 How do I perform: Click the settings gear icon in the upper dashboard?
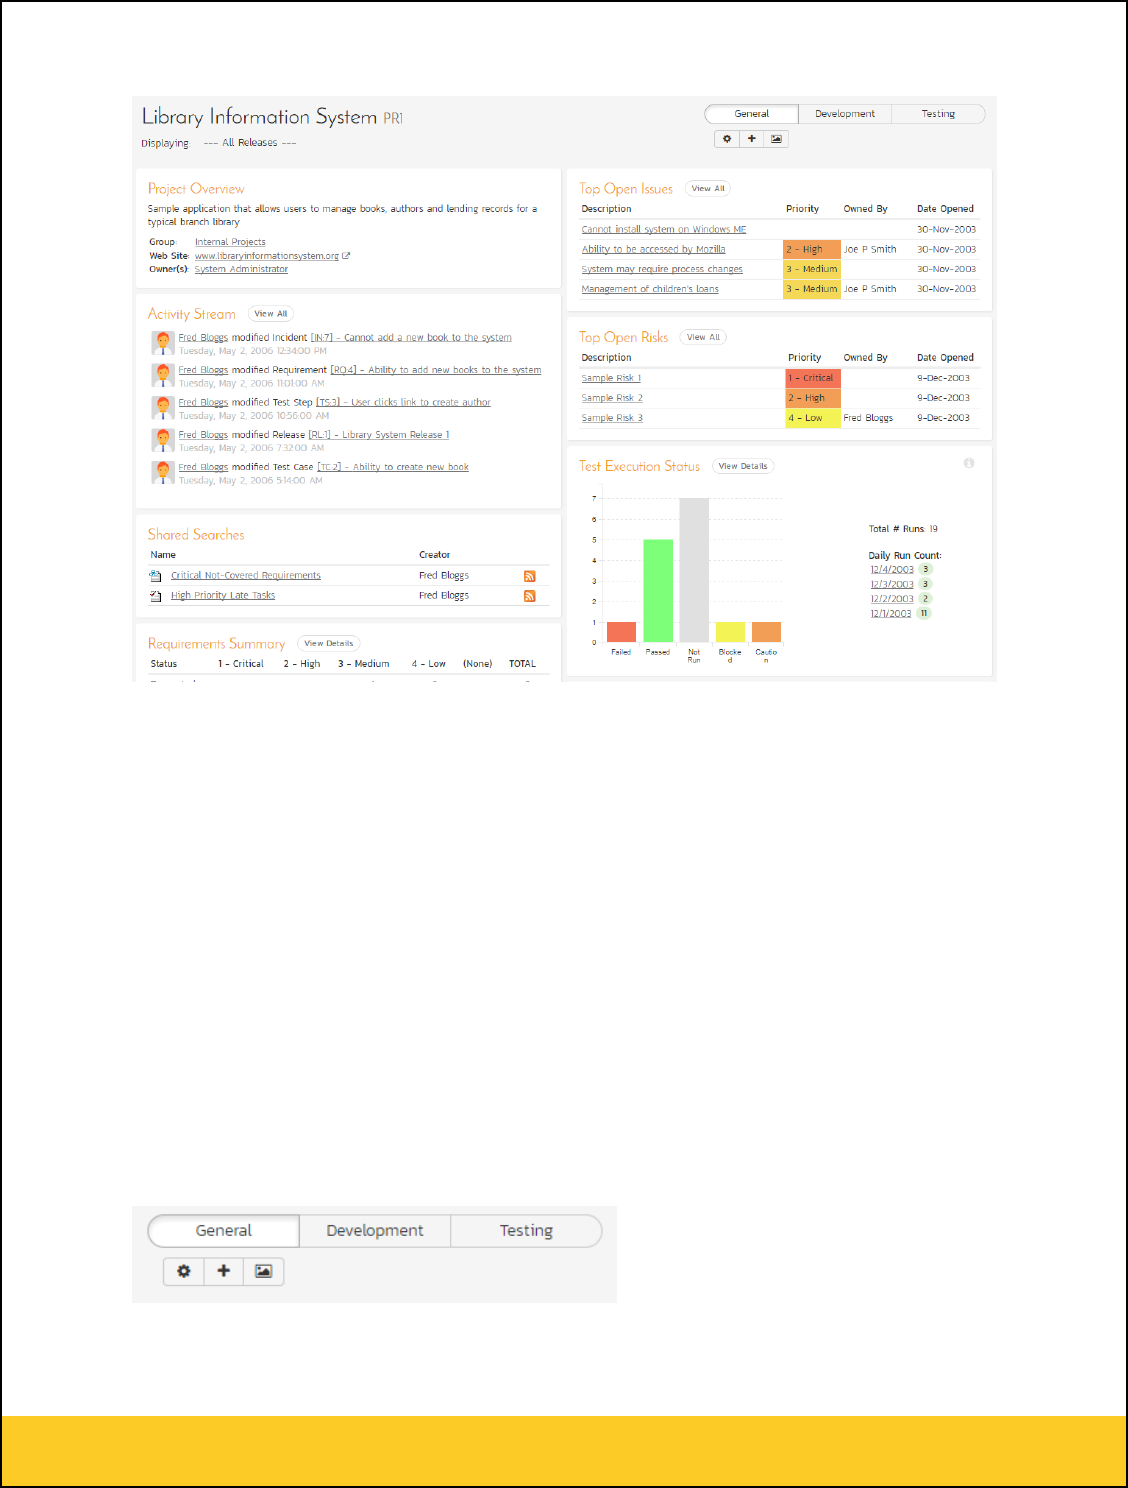point(727,139)
